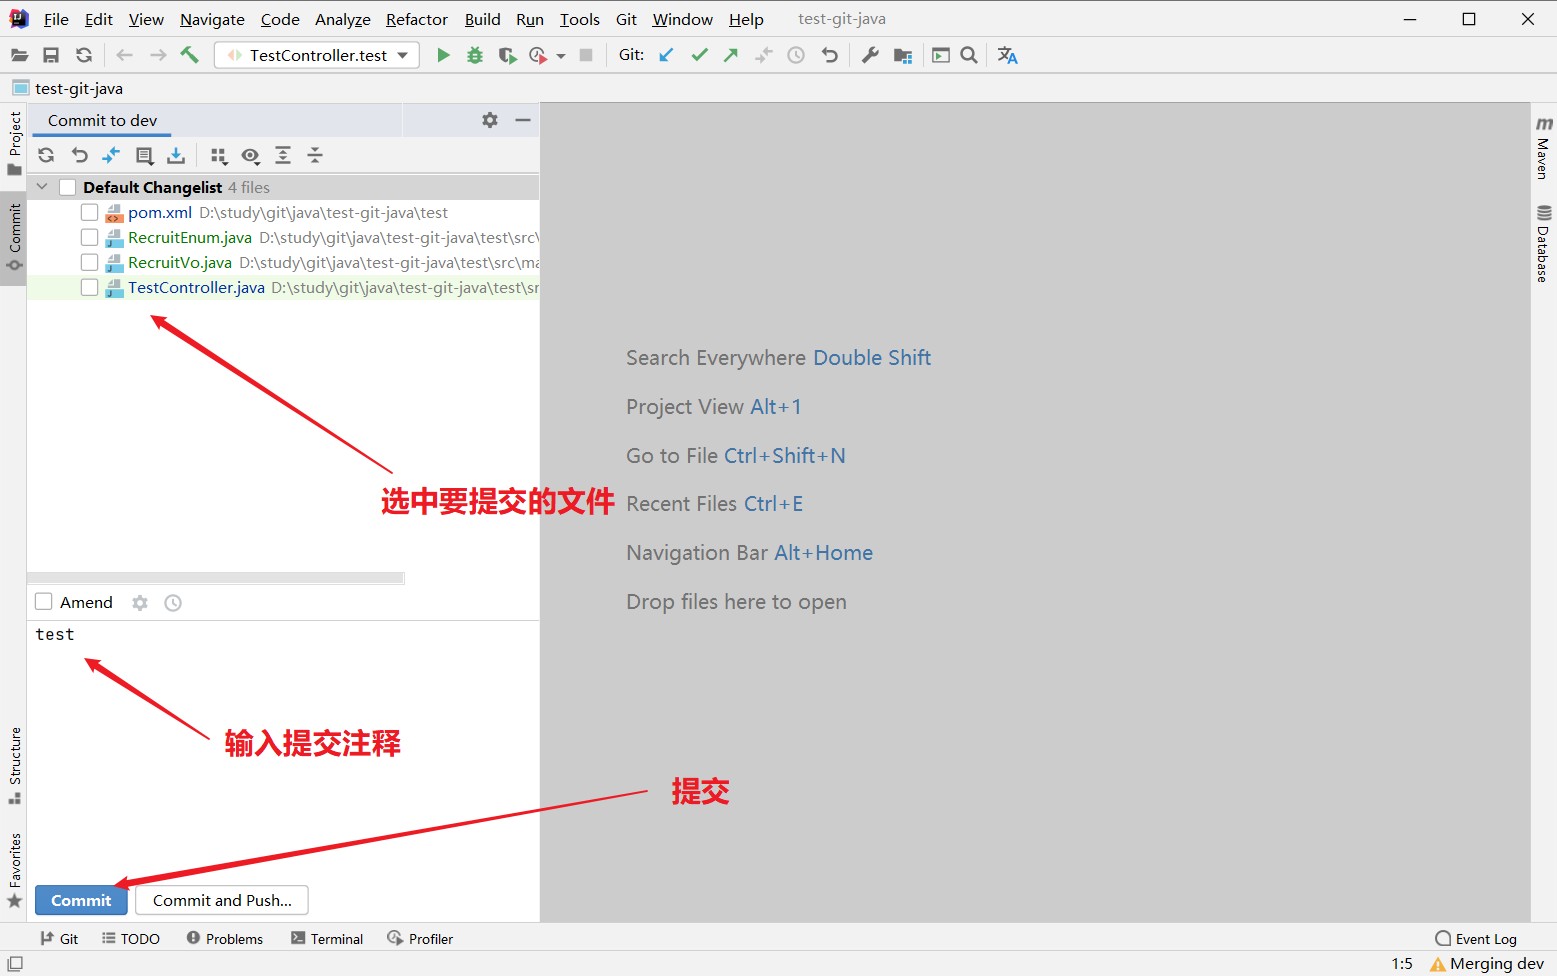Image resolution: width=1557 pixels, height=976 pixels.
Task: Click Git Push green arrow icon
Action: (731, 55)
